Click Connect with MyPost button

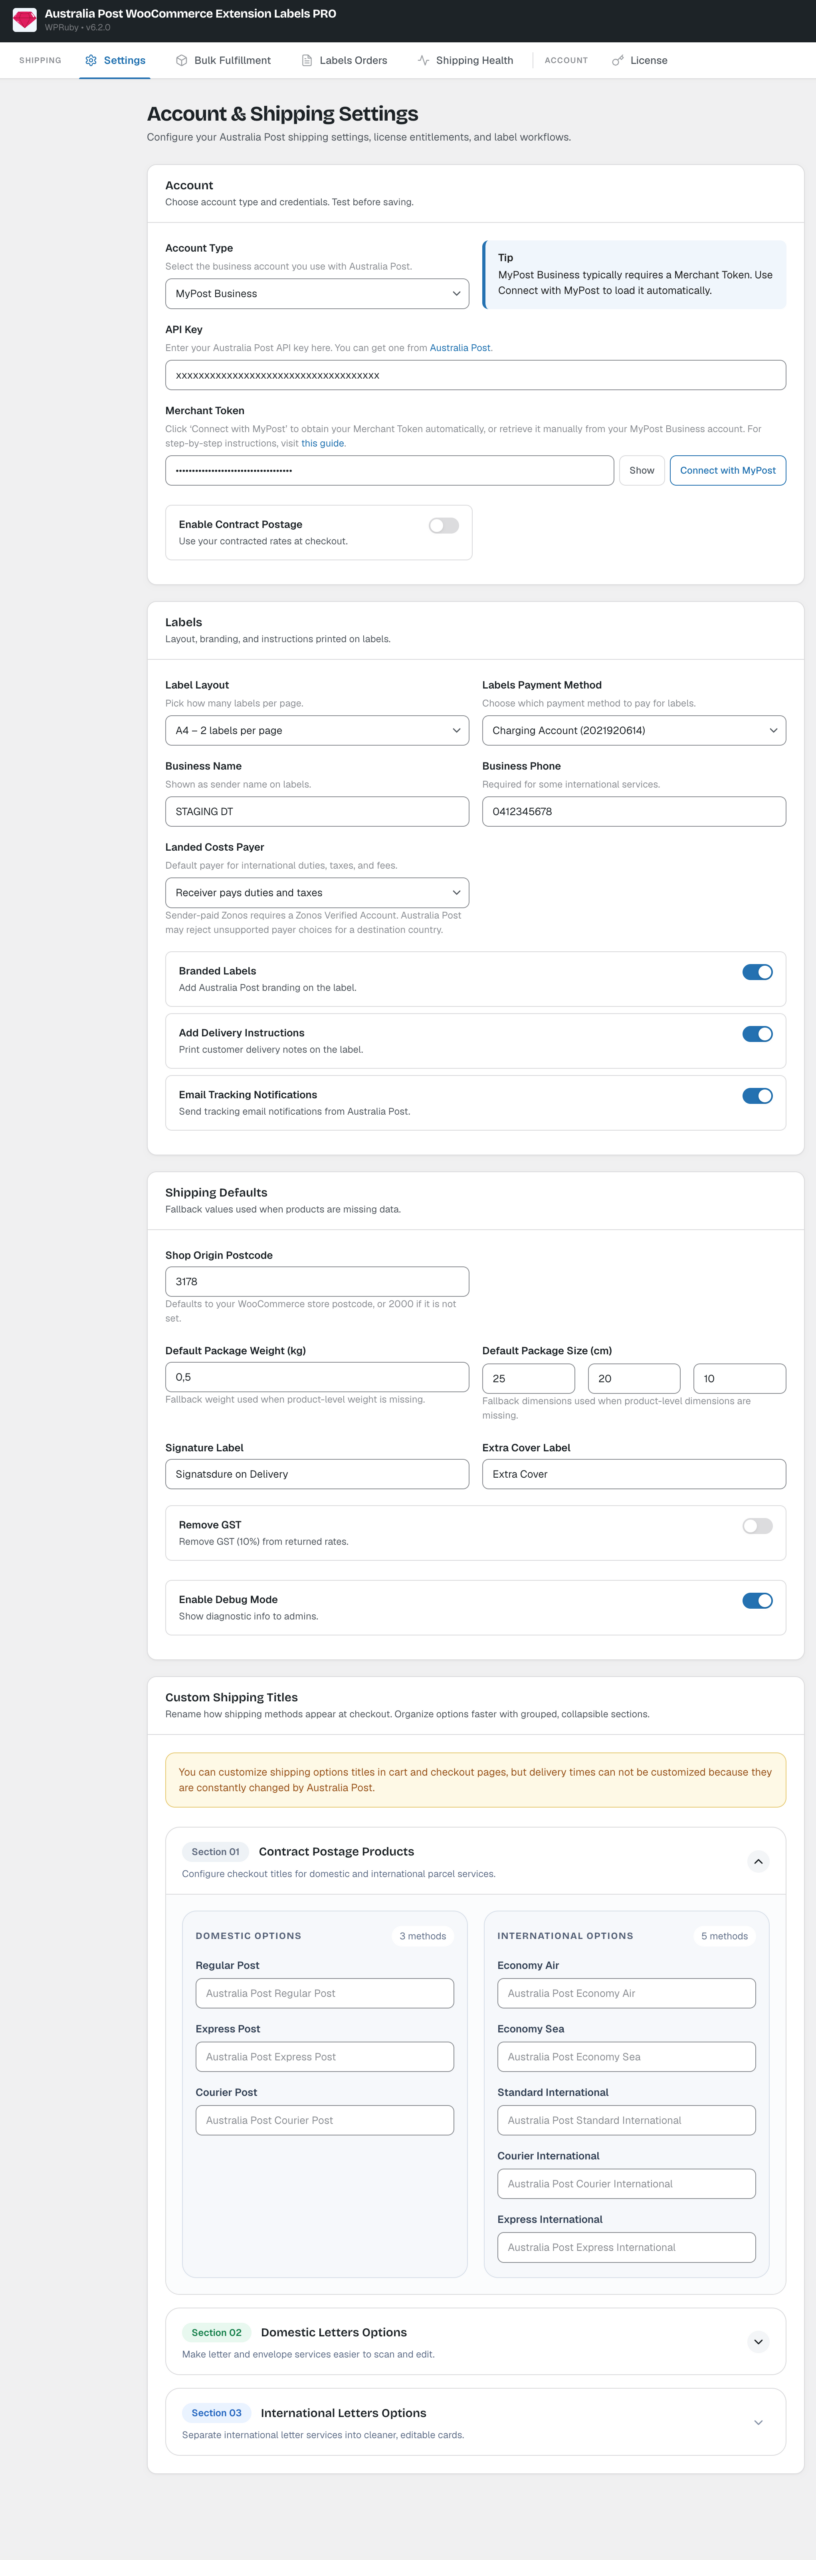[728, 471]
